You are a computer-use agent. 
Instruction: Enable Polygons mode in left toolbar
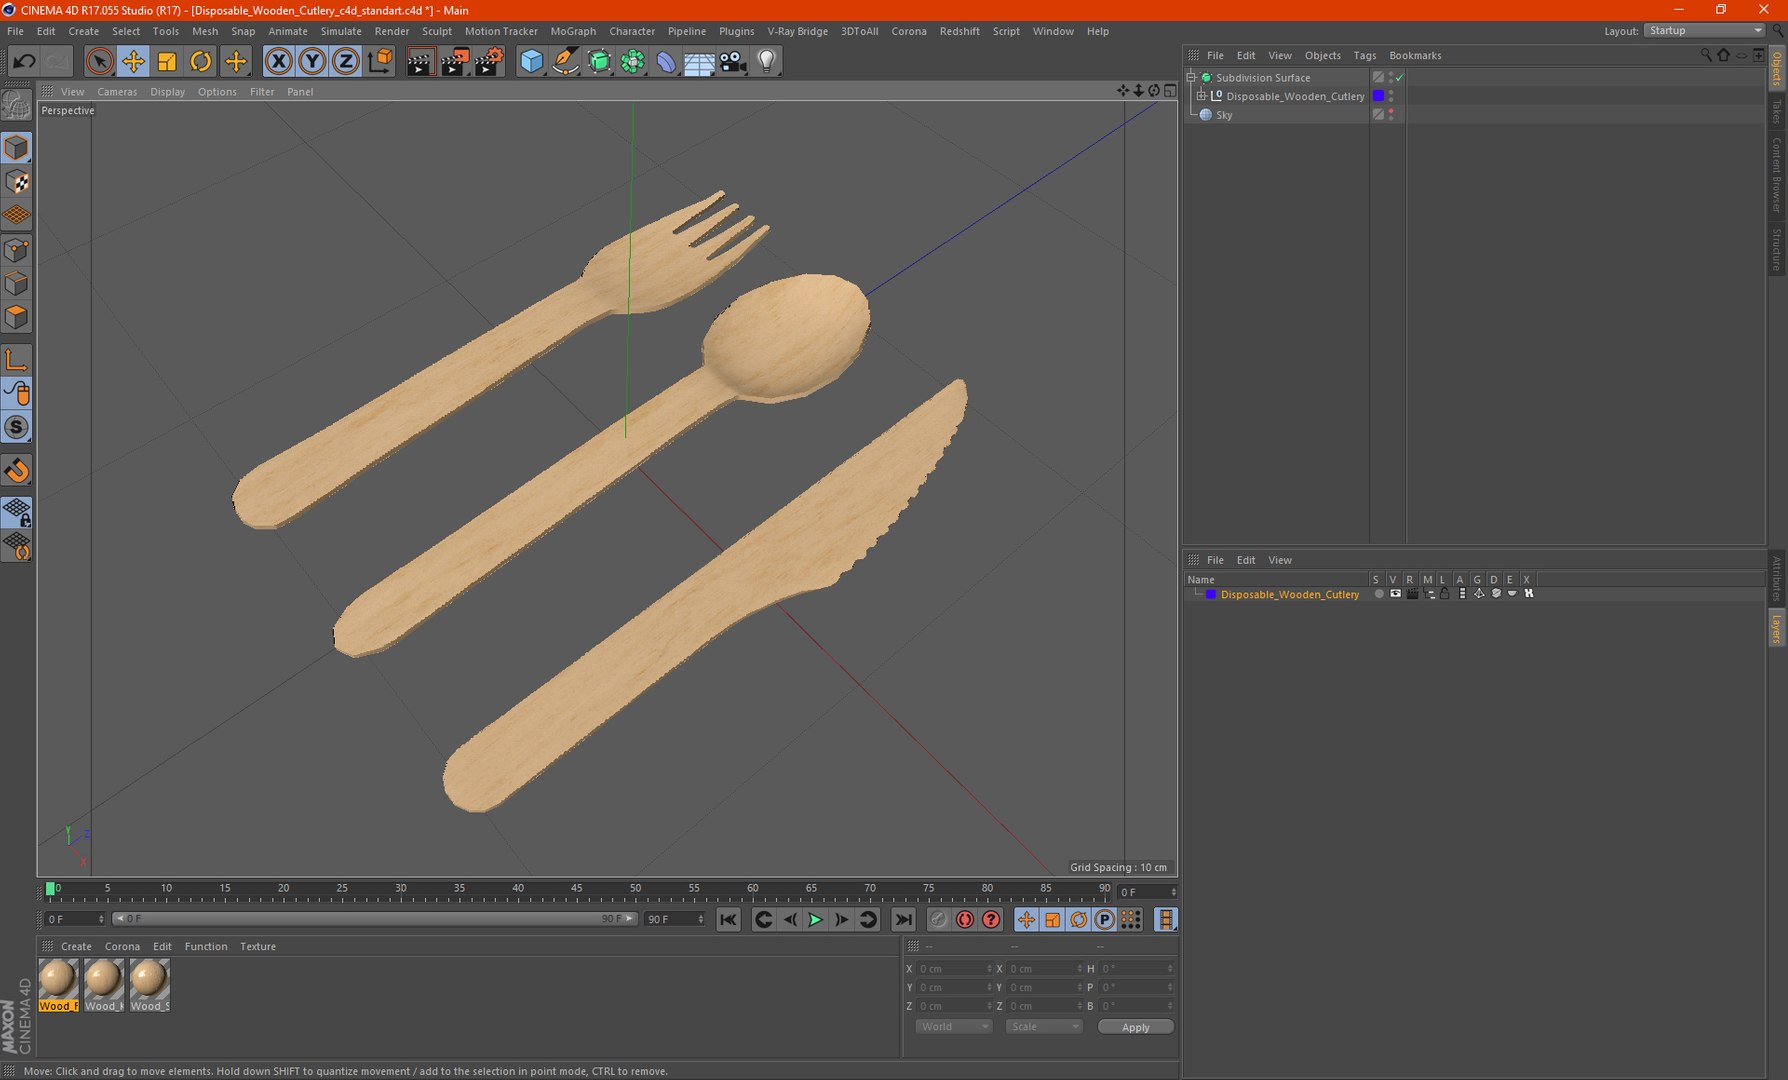tap(17, 318)
